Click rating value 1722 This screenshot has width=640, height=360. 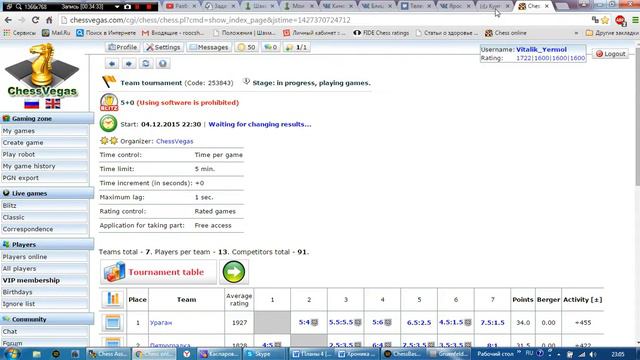pyautogui.click(x=524, y=58)
